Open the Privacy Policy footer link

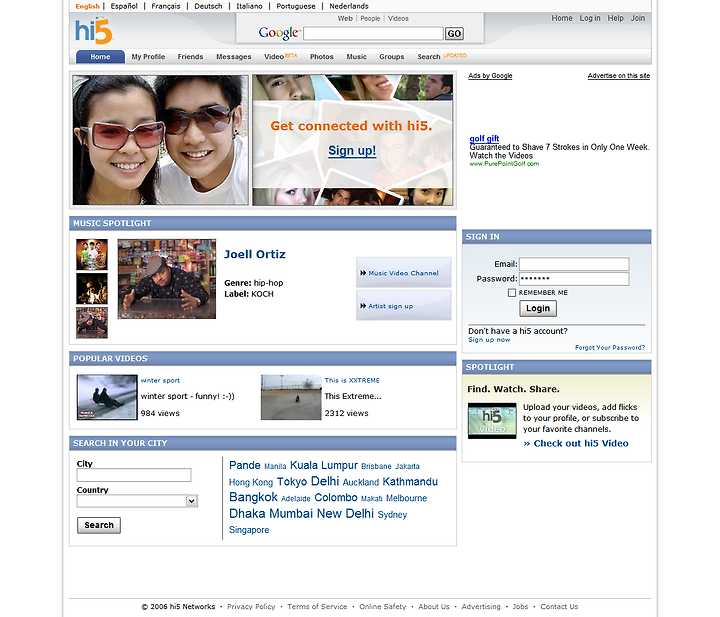pos(251,606)
